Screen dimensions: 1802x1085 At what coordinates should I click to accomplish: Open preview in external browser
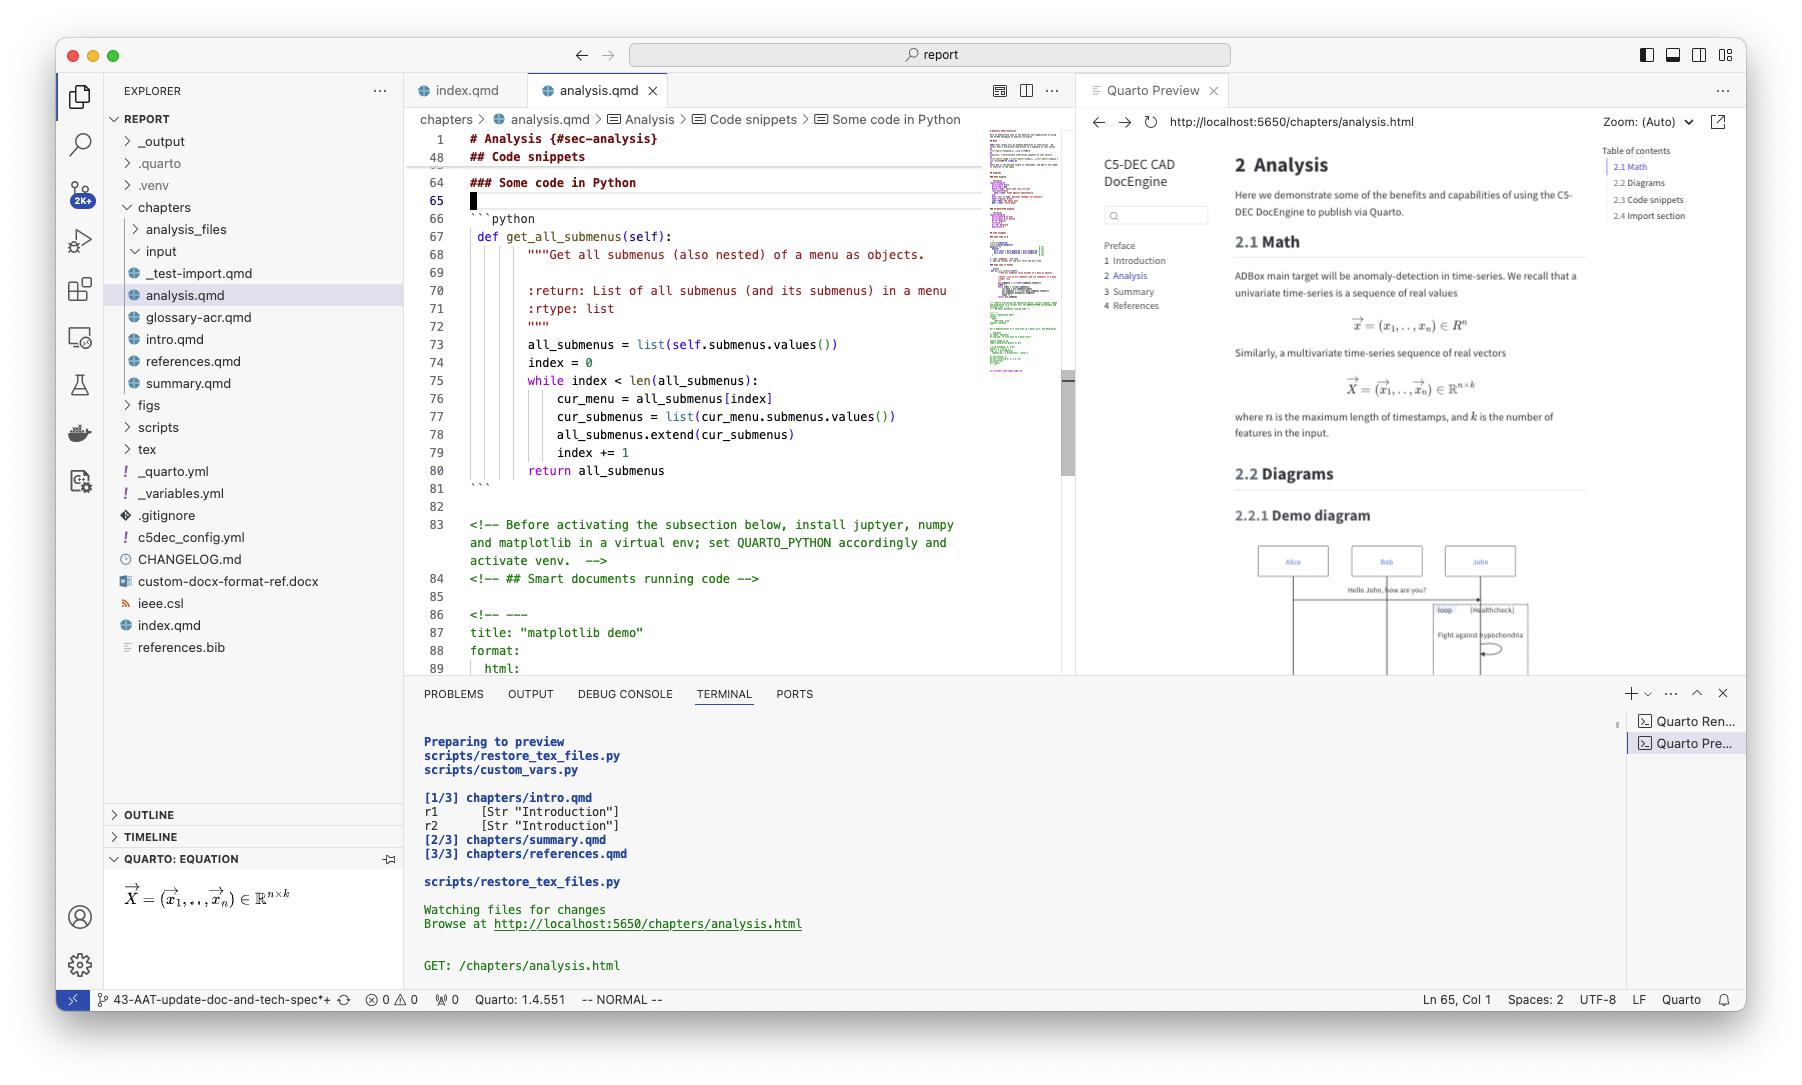pyautogui.click(x=1720, y=121)
